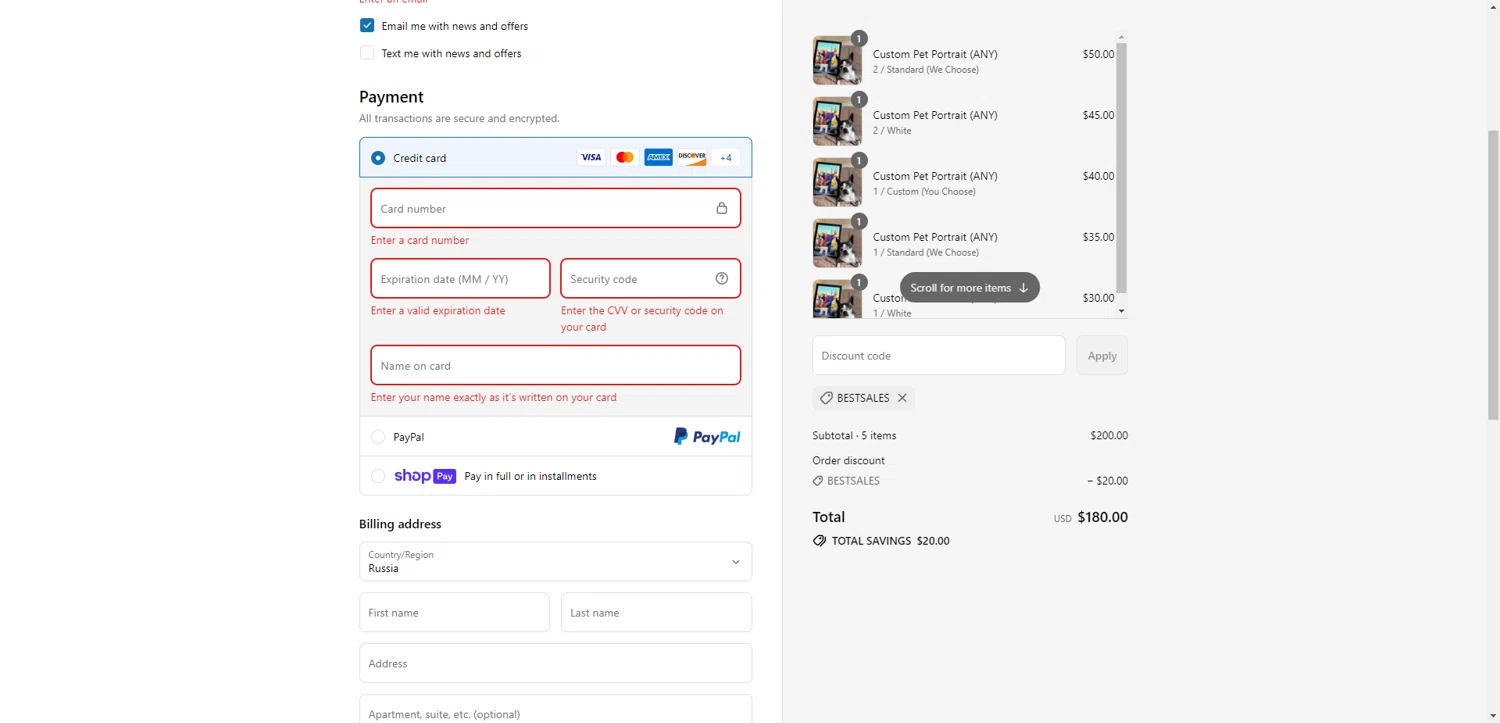Image resolution: width=1500 pixels, height=723 pixels.
Task: Click the "Enter a valid expiration date" error
Action: (x=438, y=311)
